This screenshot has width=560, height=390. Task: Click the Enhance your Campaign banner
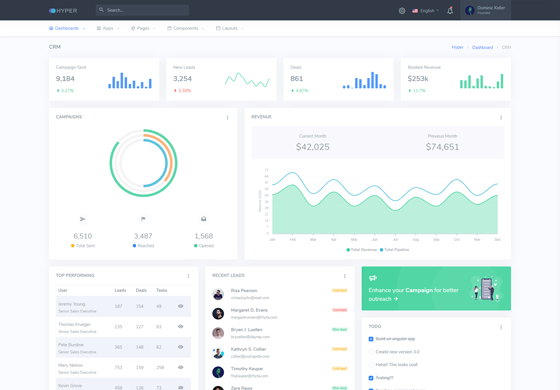pos(436,288)
